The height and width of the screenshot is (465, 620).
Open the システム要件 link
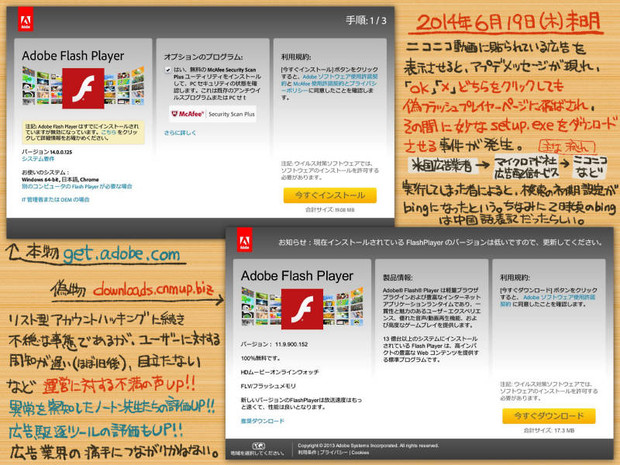38,159
